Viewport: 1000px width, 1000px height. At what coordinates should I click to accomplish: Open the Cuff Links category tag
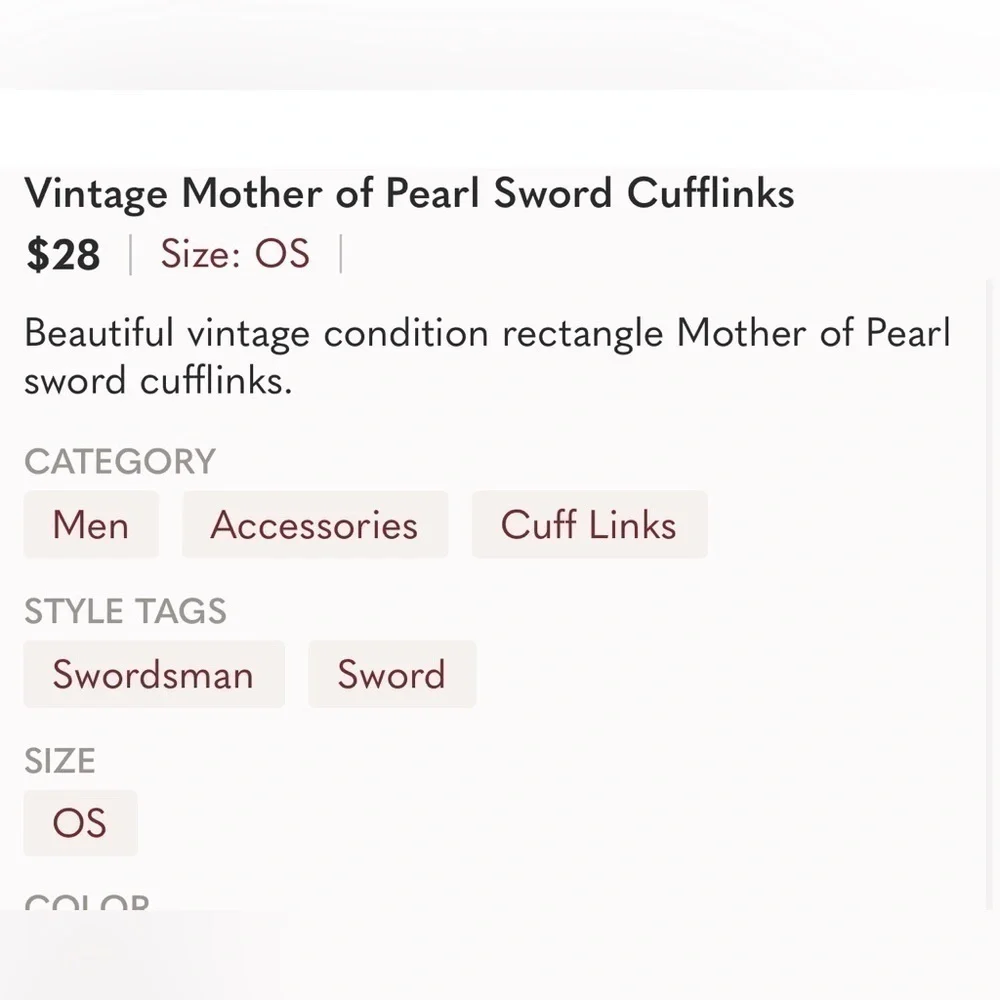point(589,524)
